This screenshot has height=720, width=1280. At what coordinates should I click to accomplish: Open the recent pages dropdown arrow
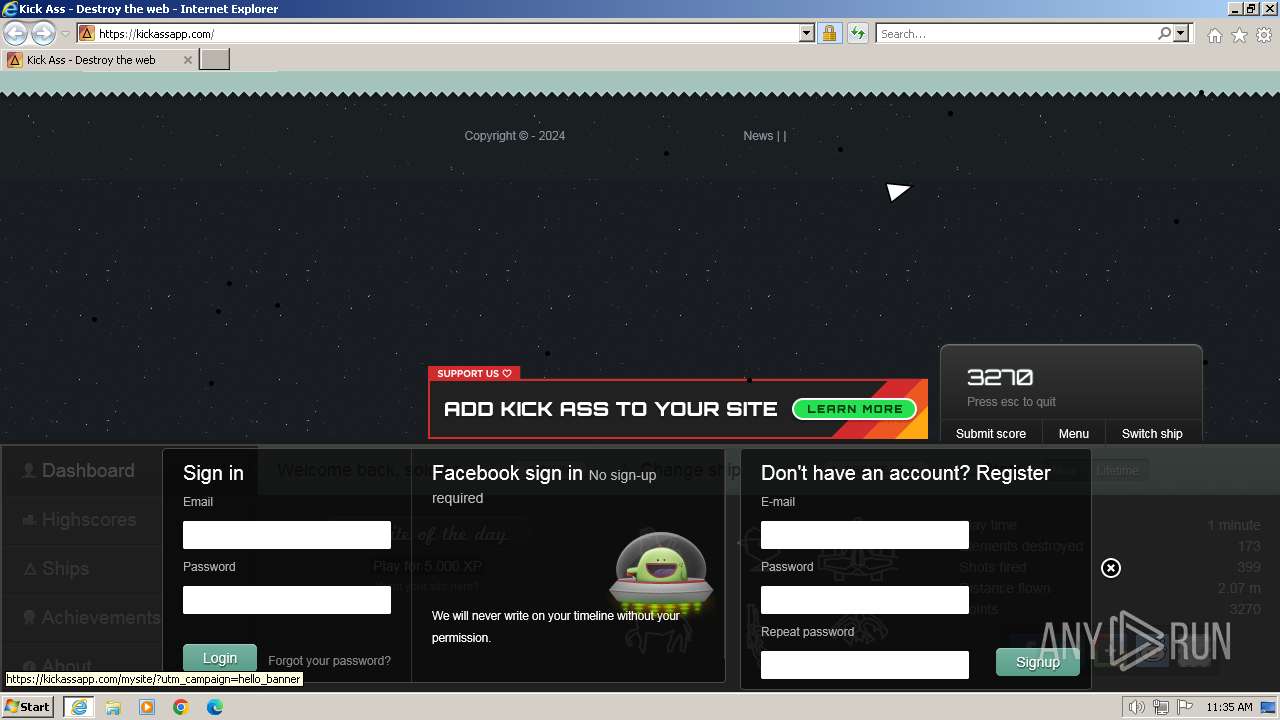[x=65, y=34]
